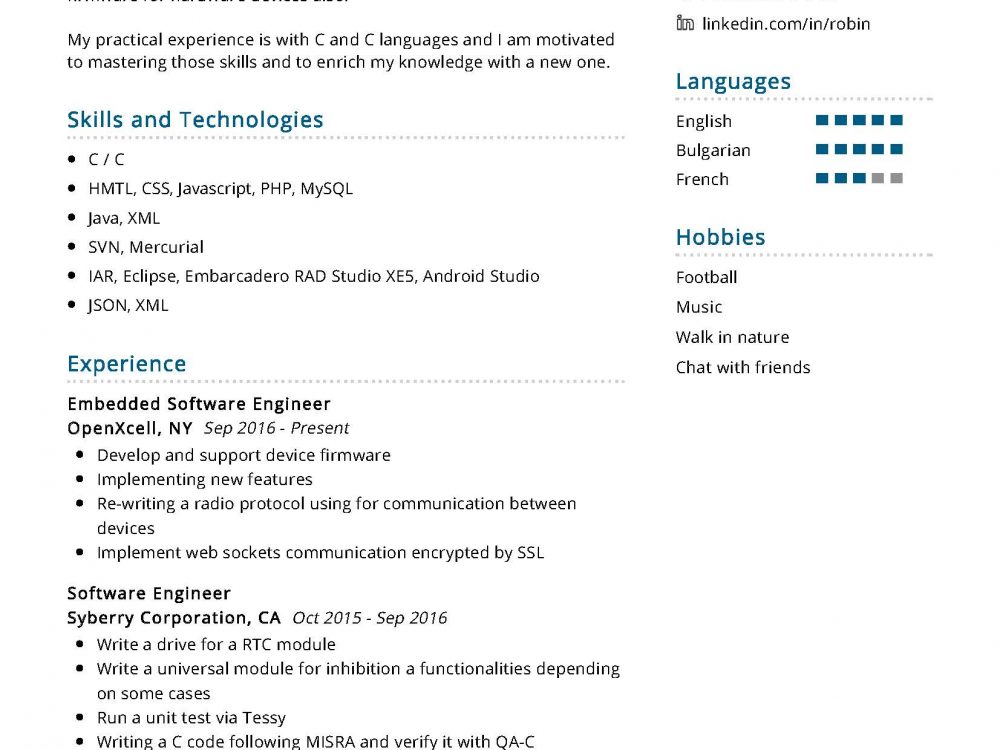Select the Embedded Software Engineer job title
The image size is (1000, 750).
(198, 404)
